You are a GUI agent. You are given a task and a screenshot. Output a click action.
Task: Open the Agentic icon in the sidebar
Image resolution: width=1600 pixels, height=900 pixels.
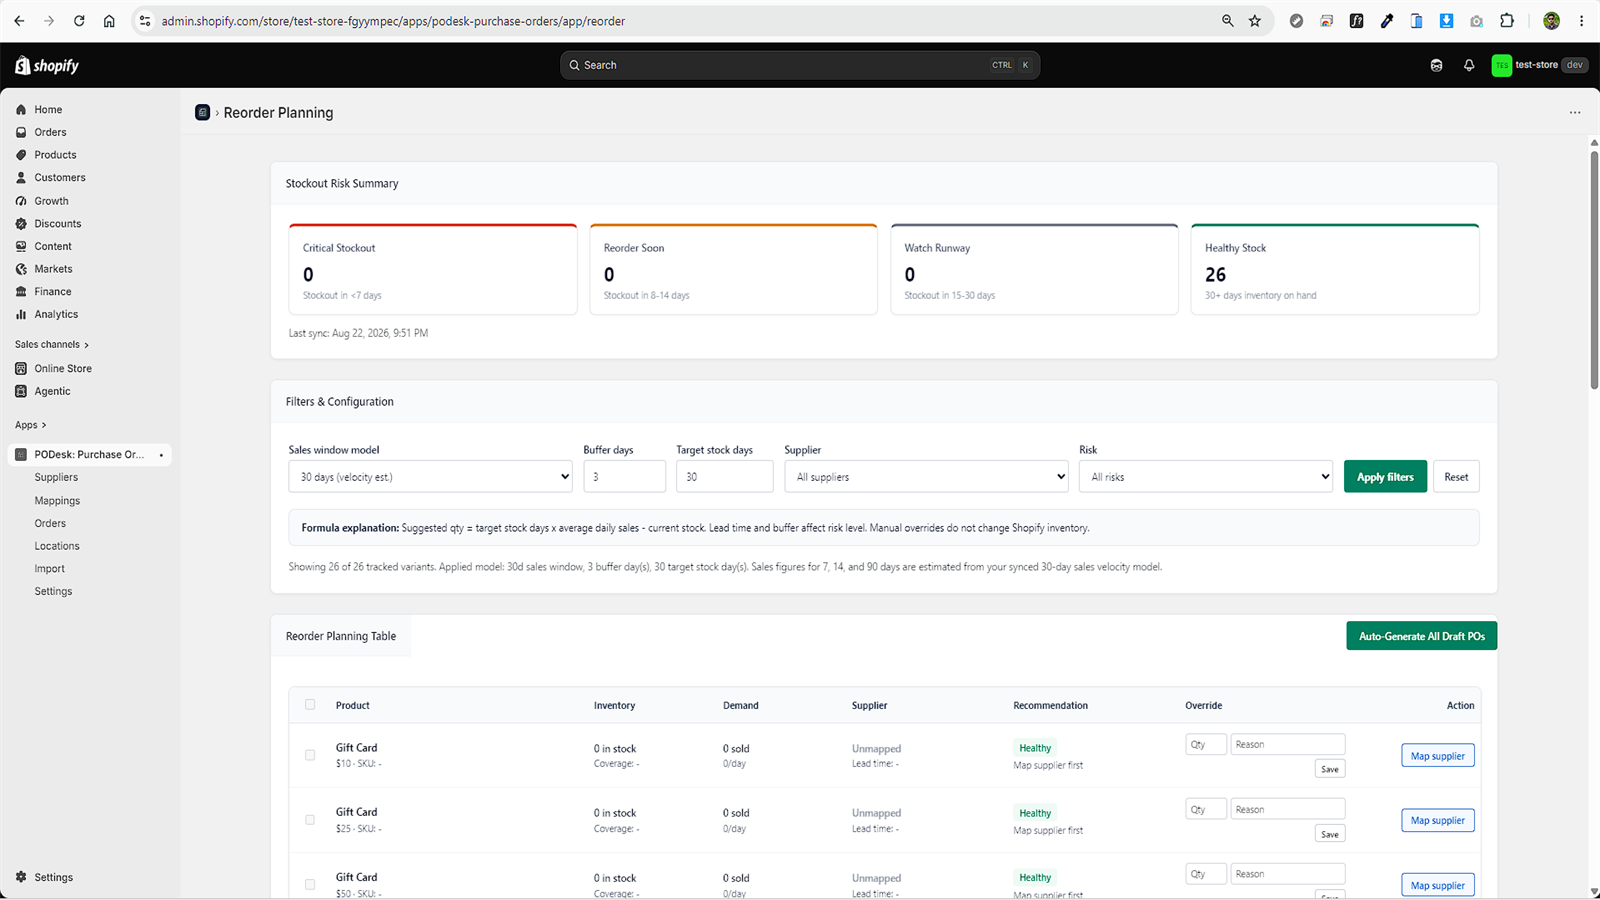pos(21,392)
